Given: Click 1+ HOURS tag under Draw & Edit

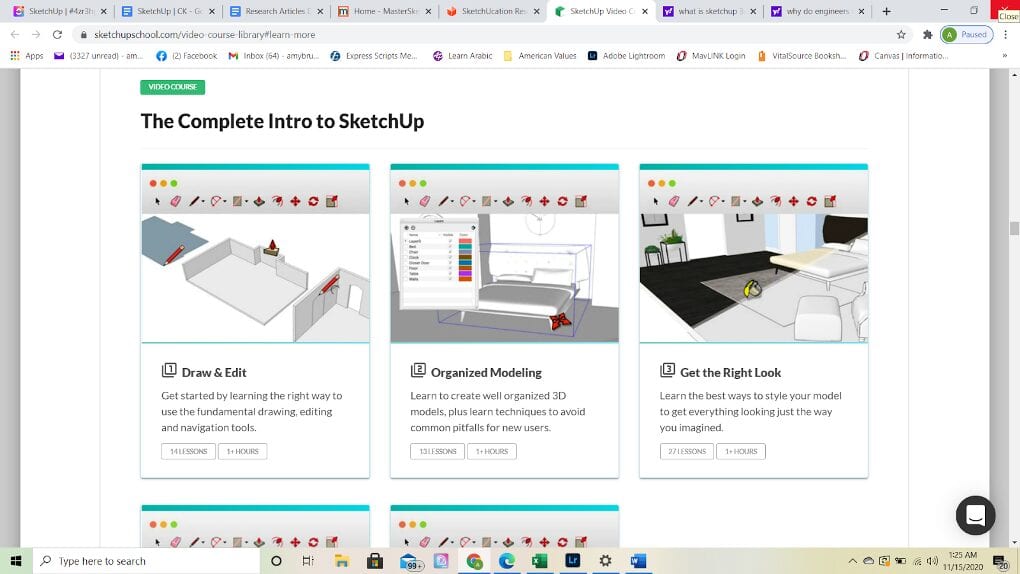Looking at the screenshot, I should pyautogui.click(x=243, y=451).
